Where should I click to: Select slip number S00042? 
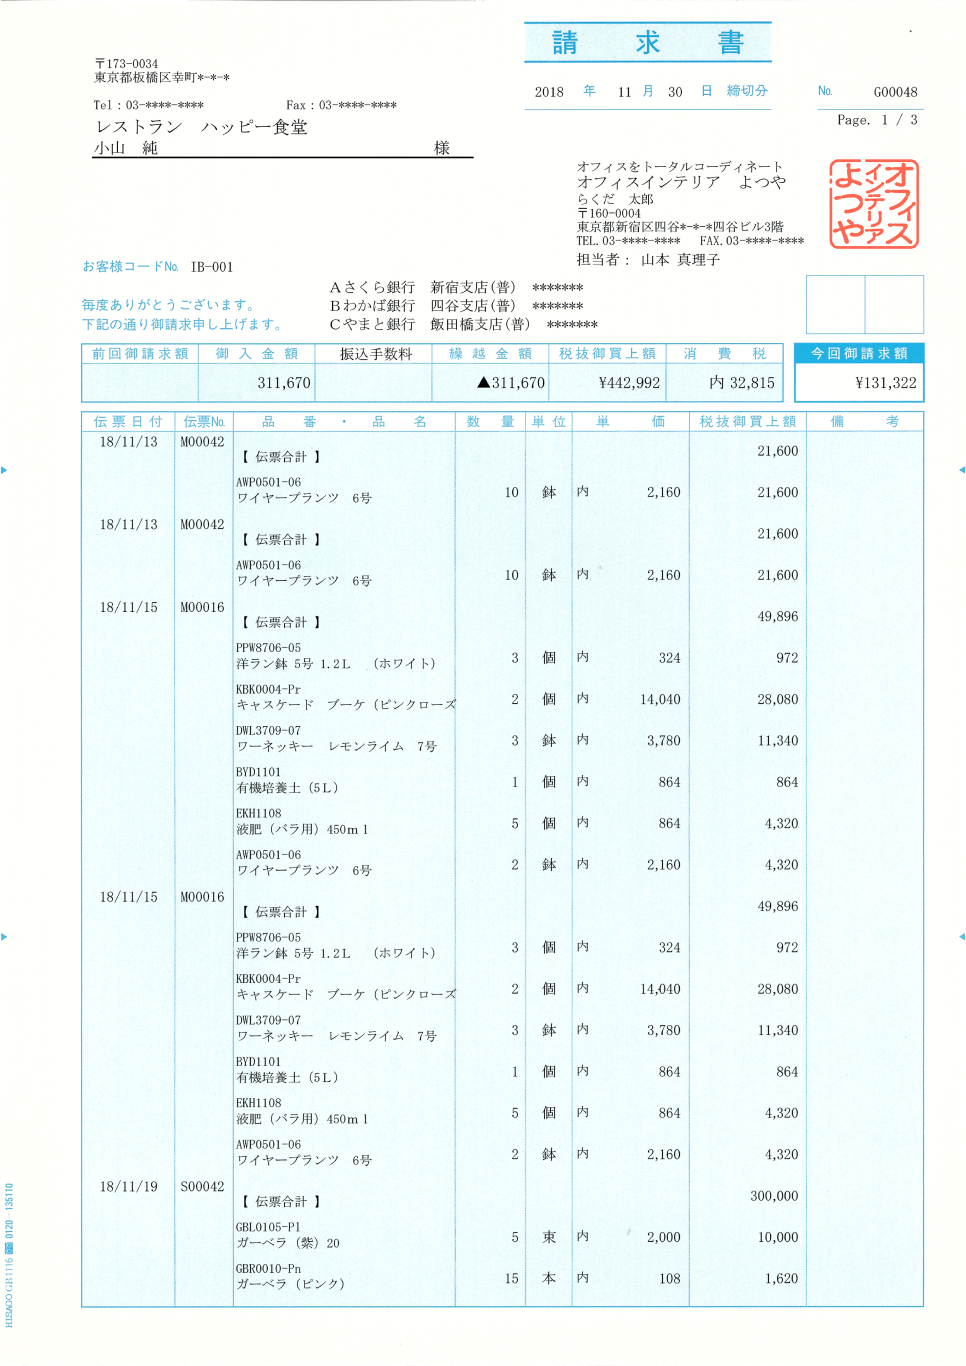coord(203,1187)
